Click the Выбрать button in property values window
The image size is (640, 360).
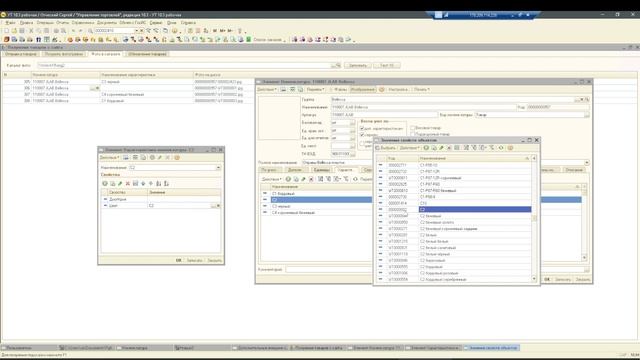pyautogui.click(x=385, y=148)
